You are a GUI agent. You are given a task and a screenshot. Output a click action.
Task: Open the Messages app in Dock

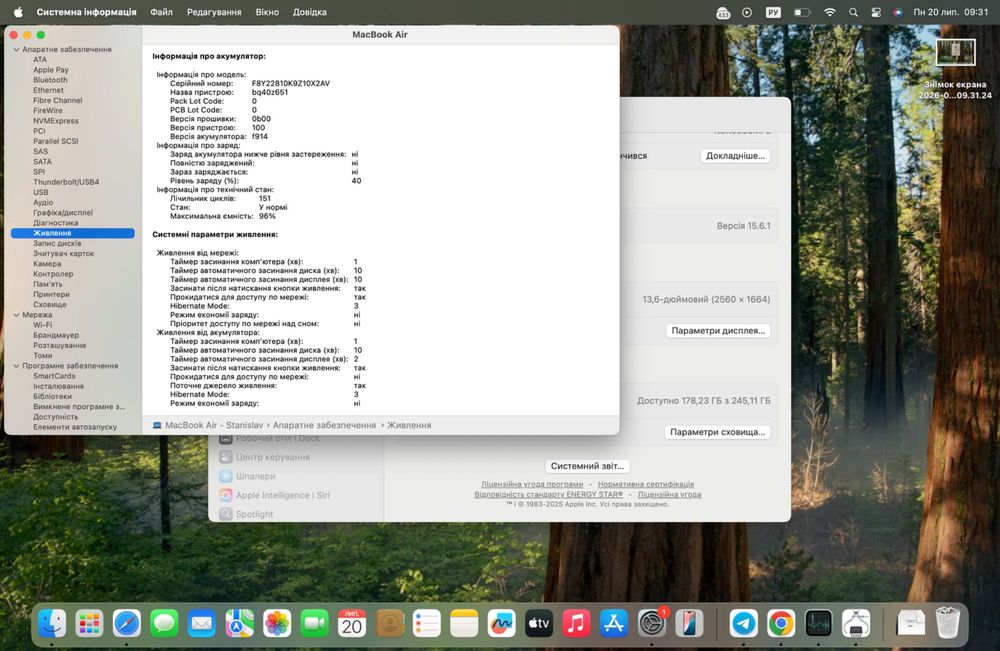(x=165, y=623)
